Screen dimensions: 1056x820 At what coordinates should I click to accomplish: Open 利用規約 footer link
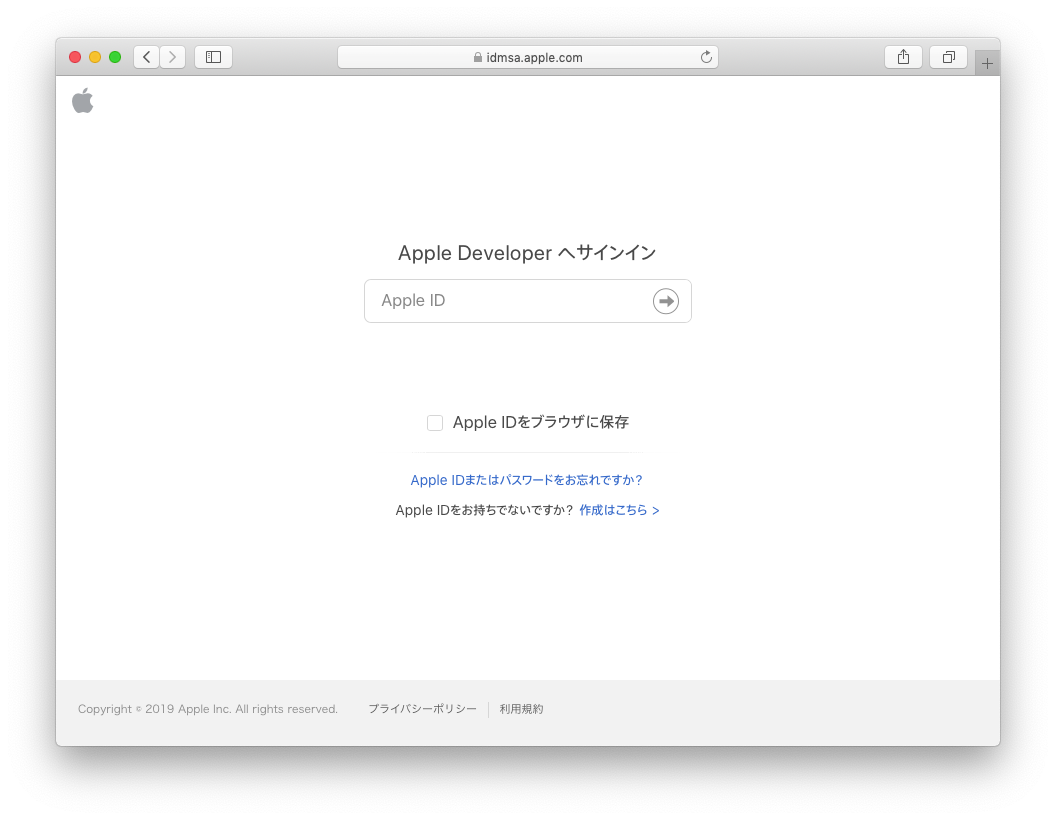(521, 709)
